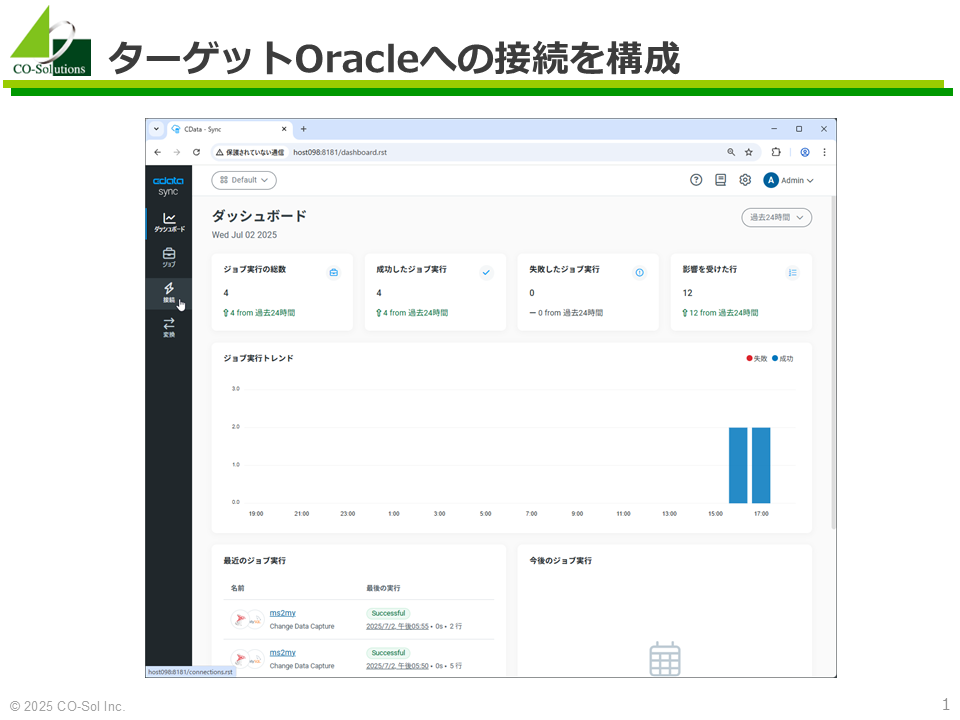The height and width of the screenshot is (720, 960).
Task: Toggle the bookmark star in the address bar
Action: pyautogui.click(x=748, y=152)
